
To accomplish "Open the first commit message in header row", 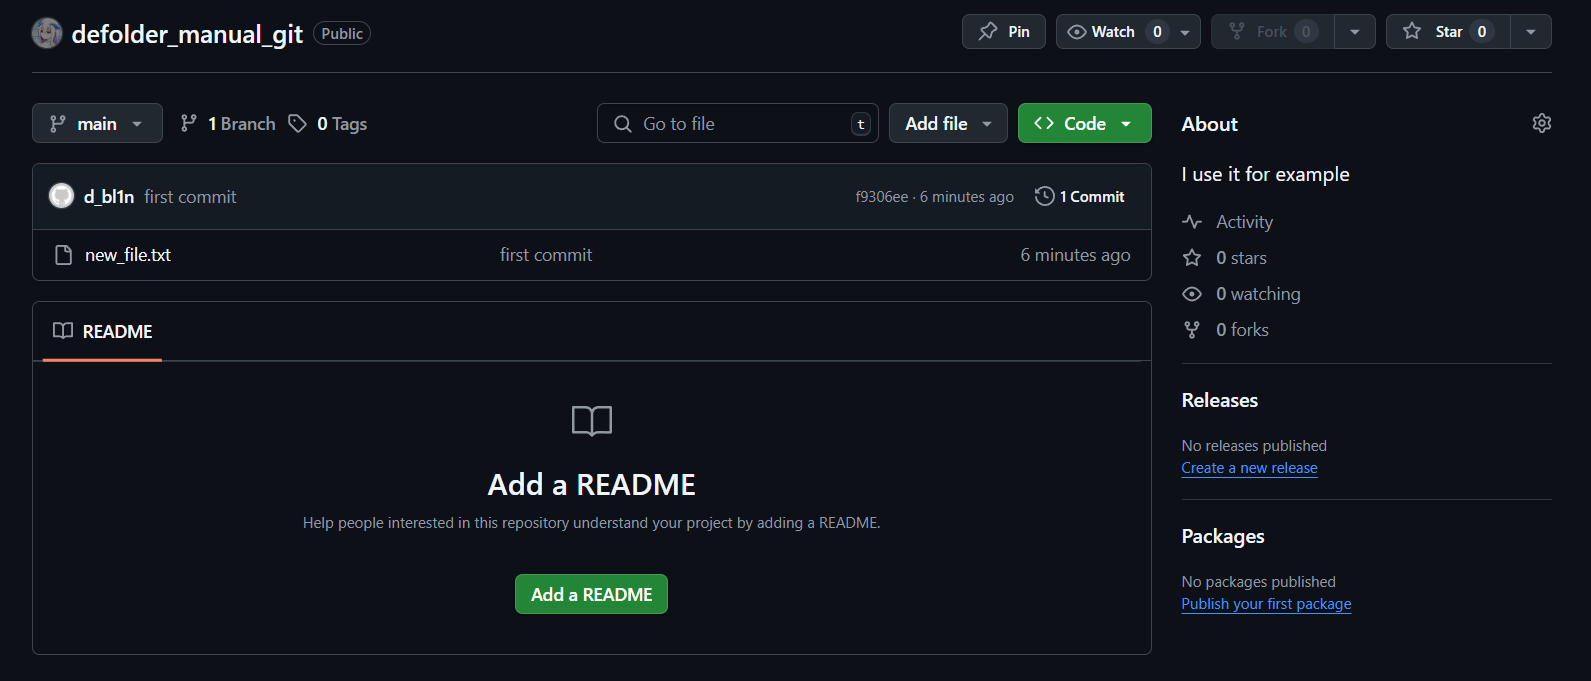I will 190,197.
